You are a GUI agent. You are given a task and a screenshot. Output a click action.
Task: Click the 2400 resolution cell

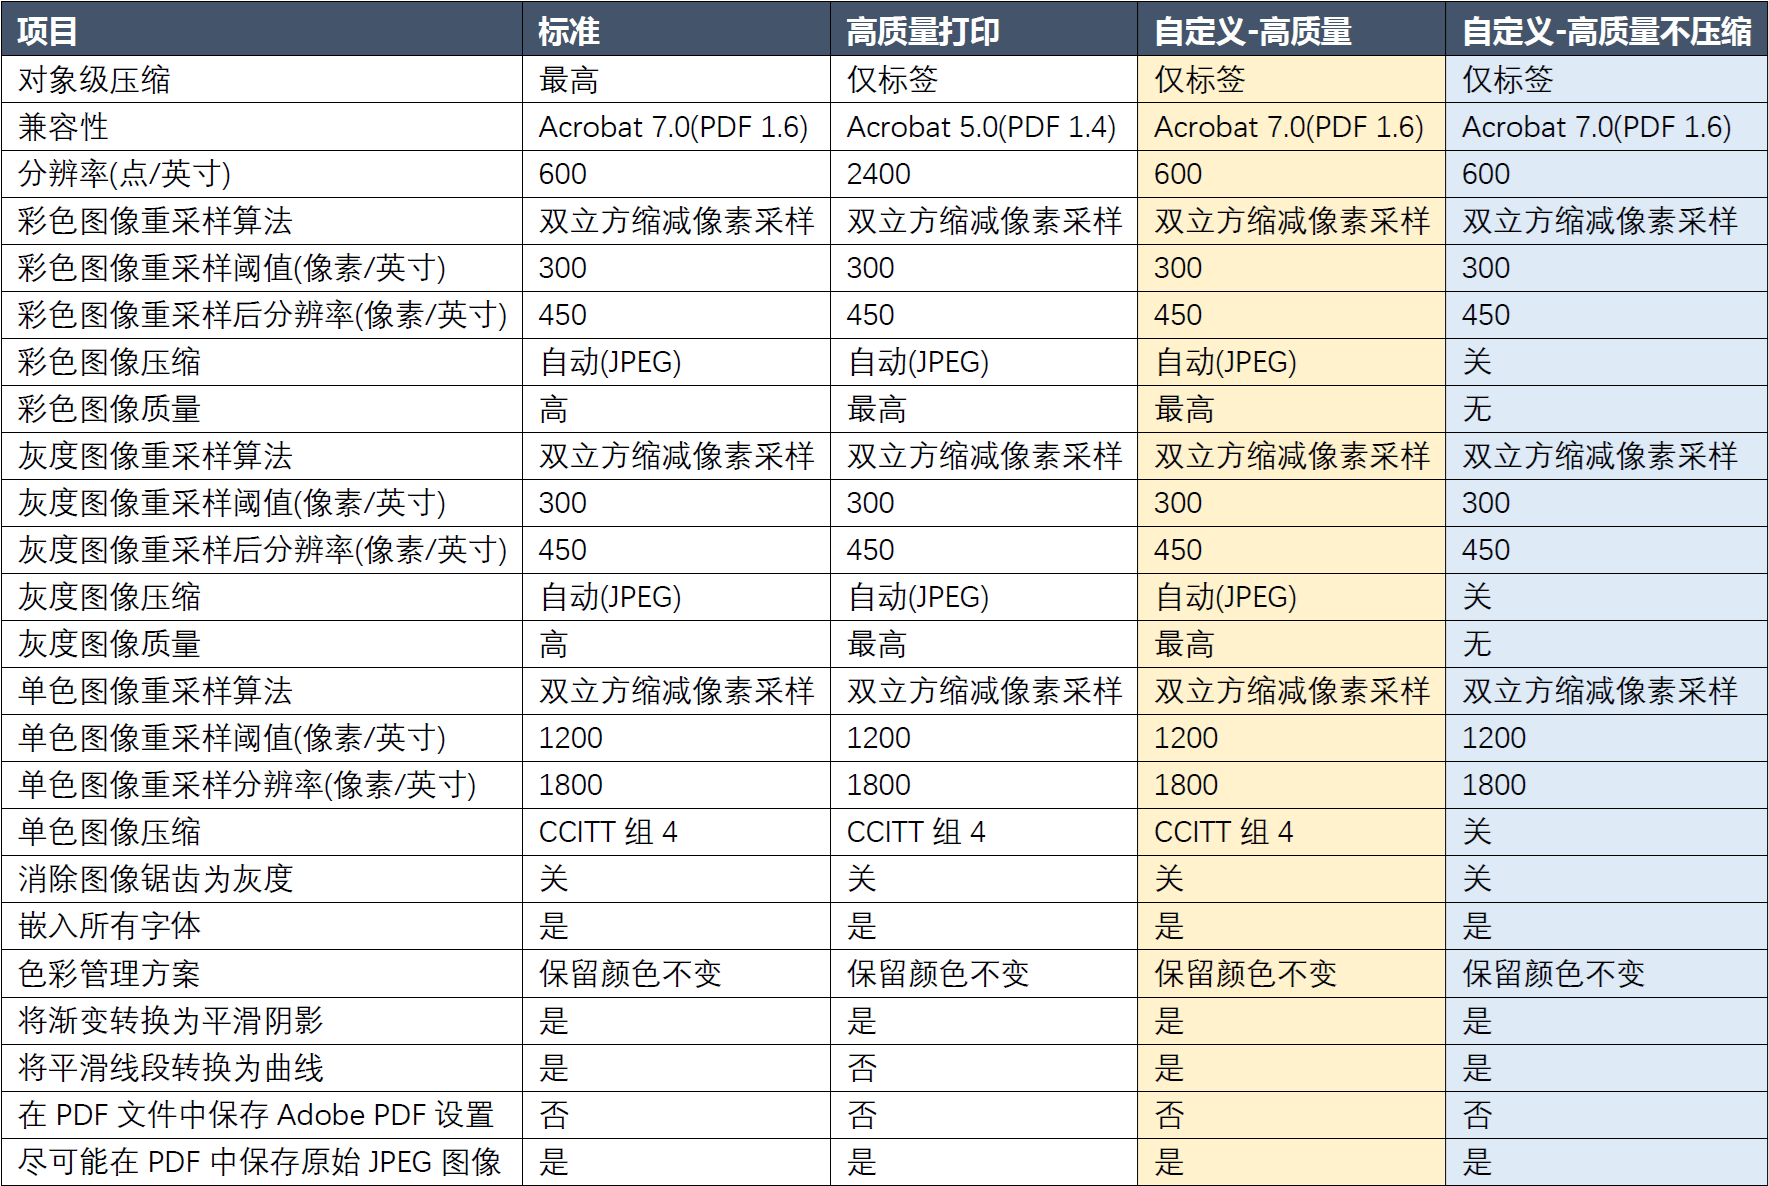(x=878, y=174)
